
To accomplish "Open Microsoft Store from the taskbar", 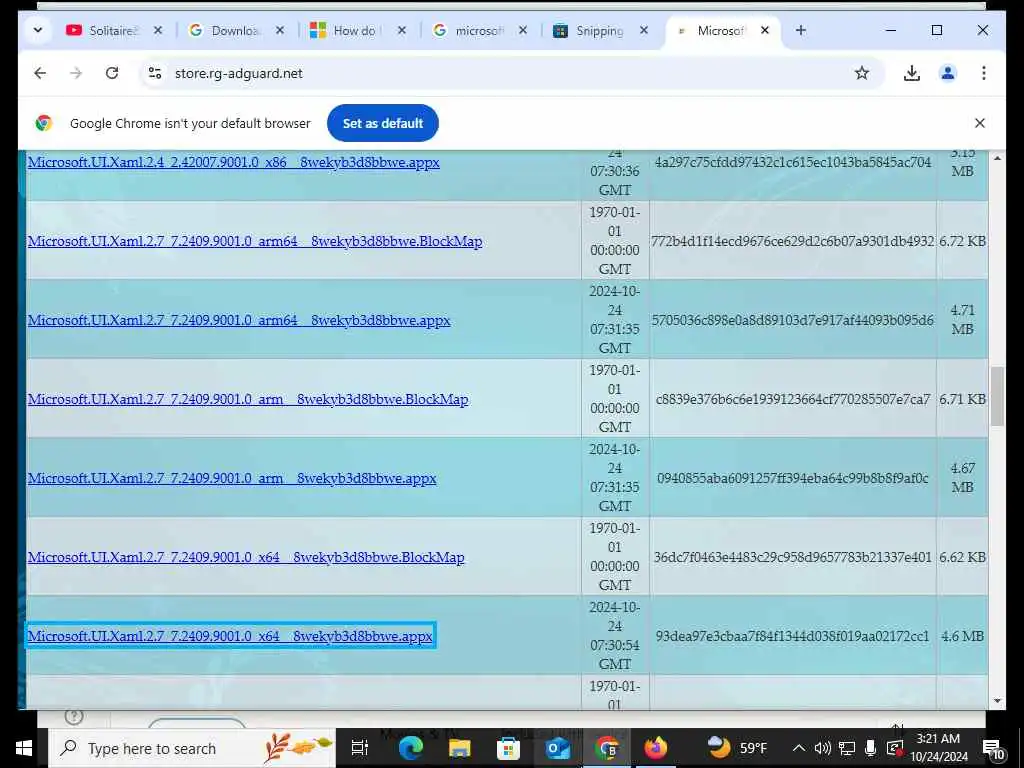I will coord(508,748).
